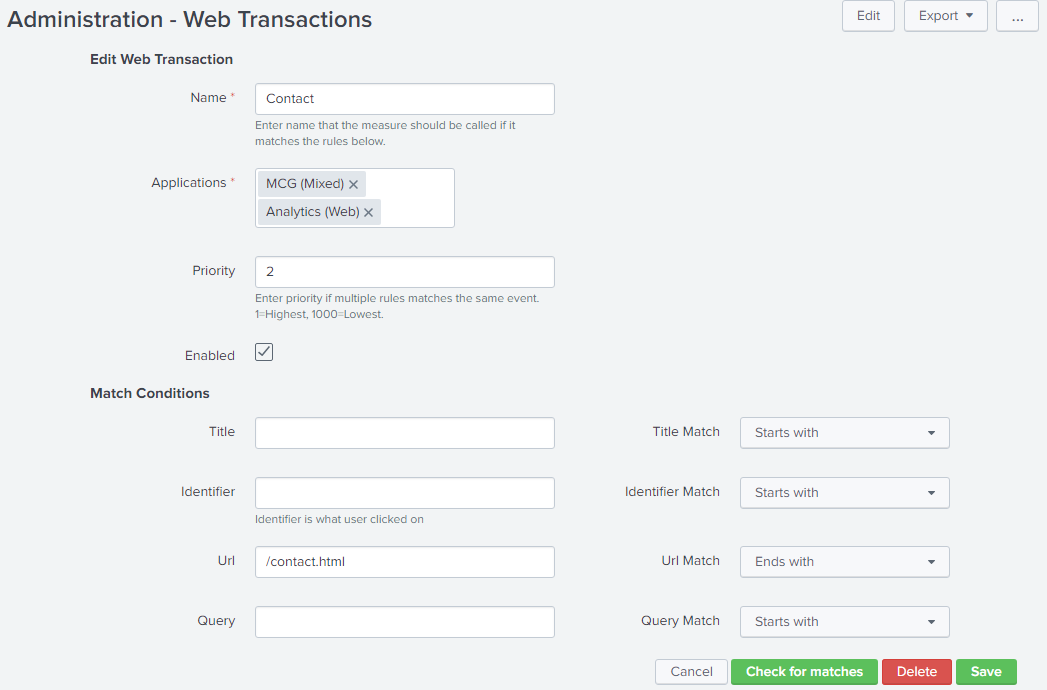Select the Url field containing /contact.html
Image resolution: width=1047 pixels, height=690 pixels.
404,561
